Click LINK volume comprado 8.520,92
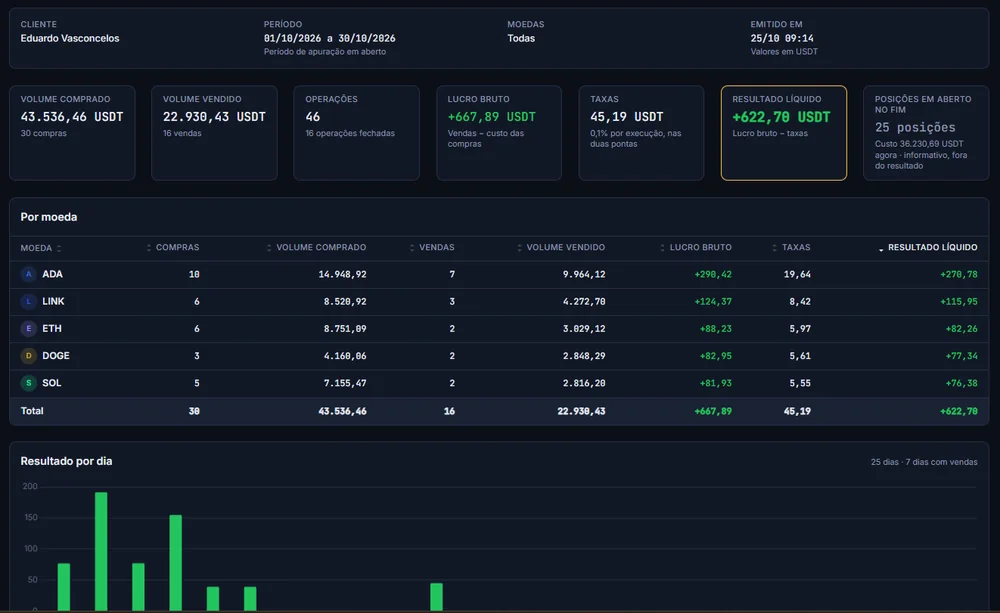The width and height of the screenshot is (1000, 613). 345,302
